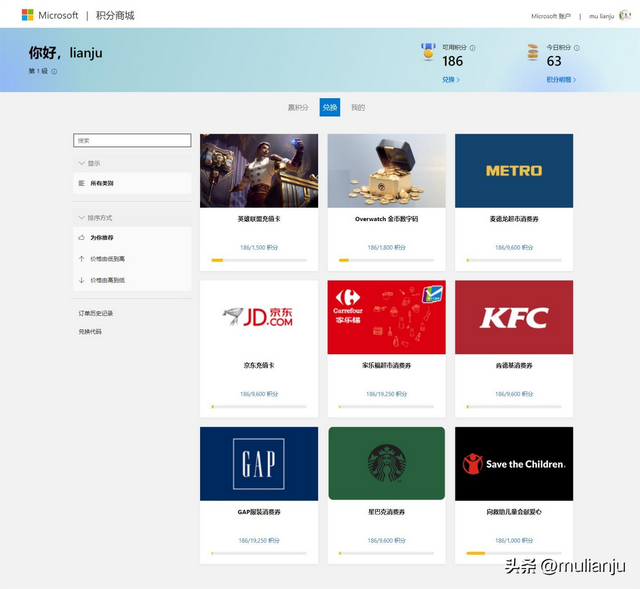Click 积分商城 title in header
This screenshot has height=589, width=640.
115,16
